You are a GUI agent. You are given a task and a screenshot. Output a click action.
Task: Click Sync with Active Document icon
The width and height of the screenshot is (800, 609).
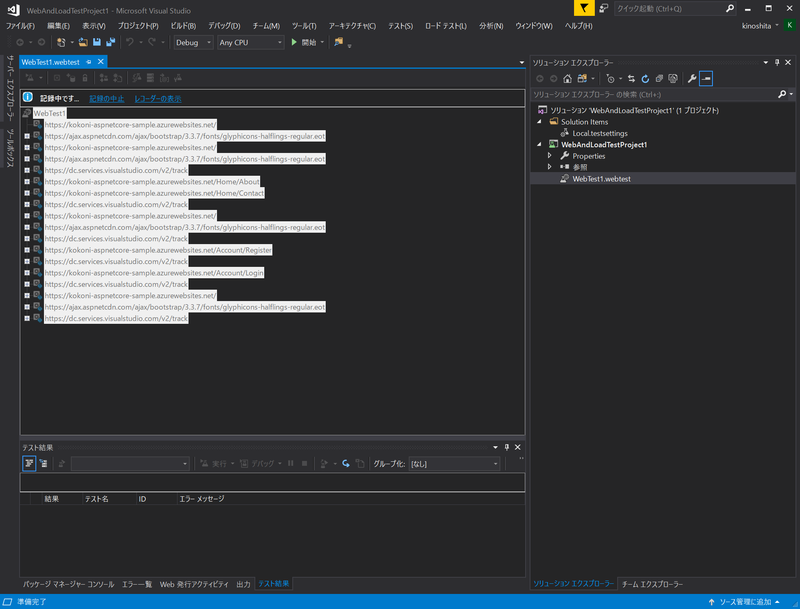coord(632,79)
